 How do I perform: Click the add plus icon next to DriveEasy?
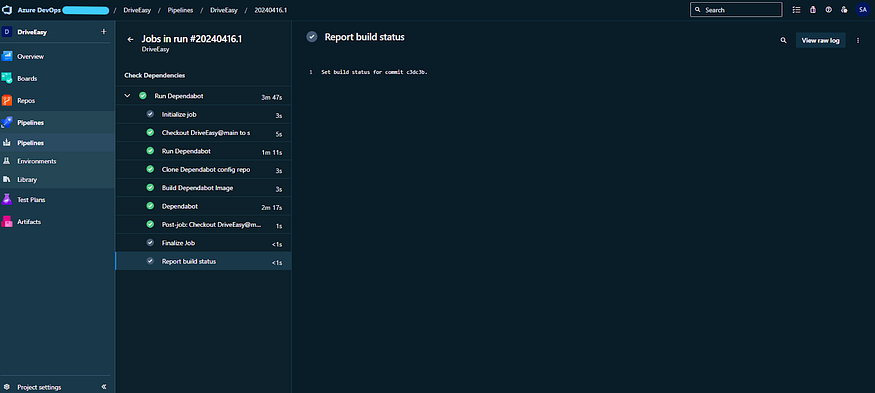(x=103, y=32)
